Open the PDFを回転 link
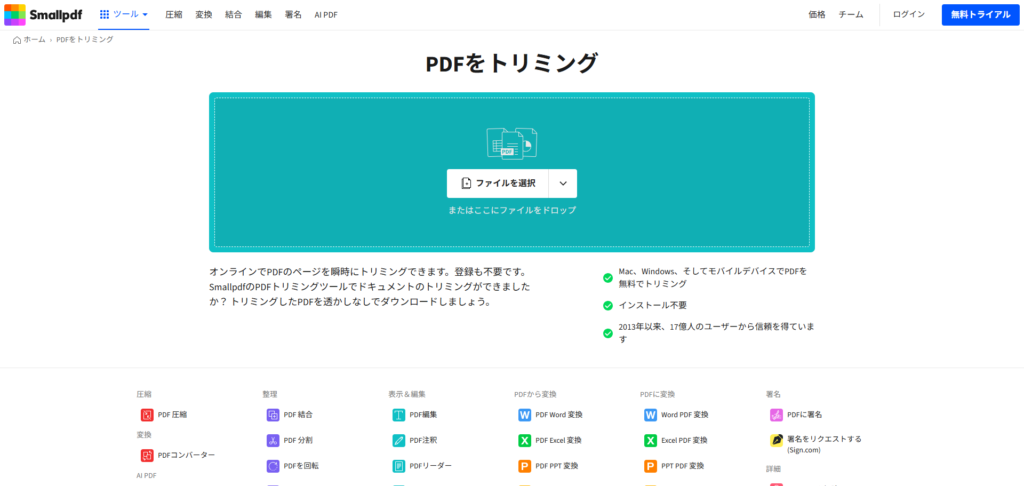This screenshot has width=1024, height=486. coord(301,466)
